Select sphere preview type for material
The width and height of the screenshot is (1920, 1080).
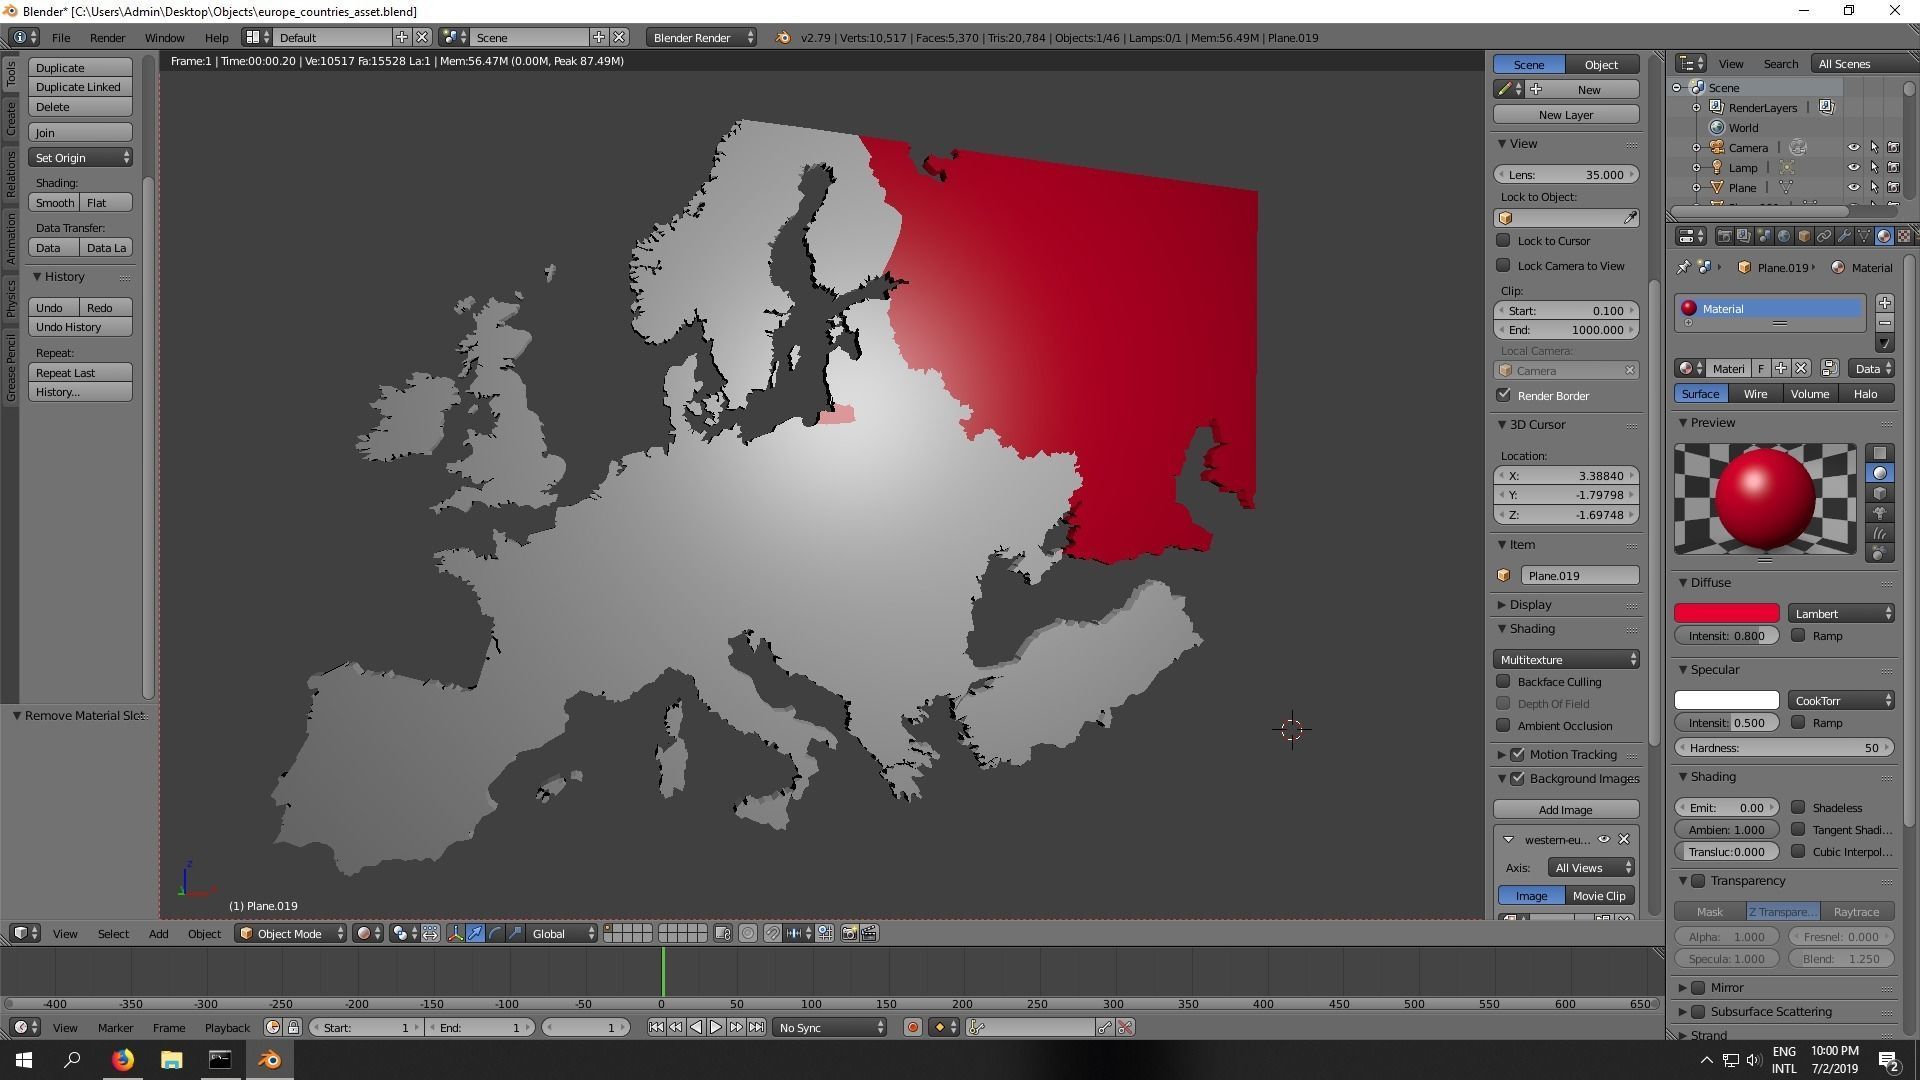click(x=1880, y=473)
